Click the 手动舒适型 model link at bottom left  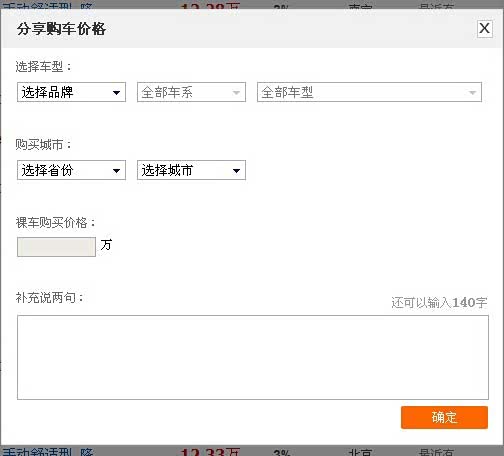pyautogui.click(x=37, y=452)
